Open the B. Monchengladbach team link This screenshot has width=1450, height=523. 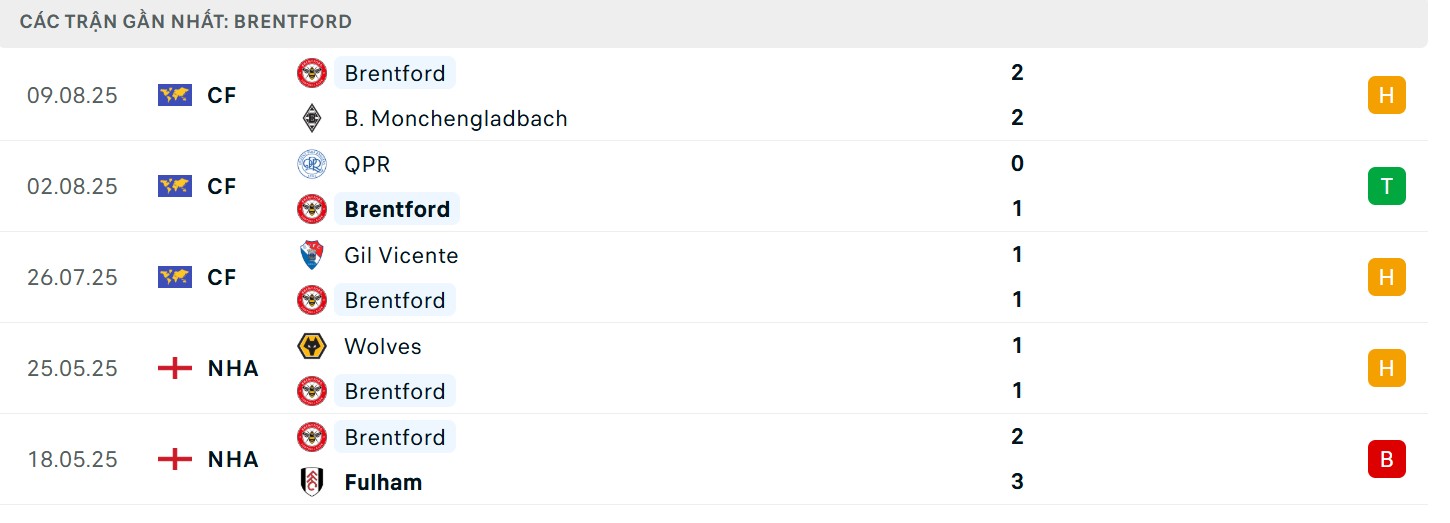pyautogui.click(x=455, y=118)
